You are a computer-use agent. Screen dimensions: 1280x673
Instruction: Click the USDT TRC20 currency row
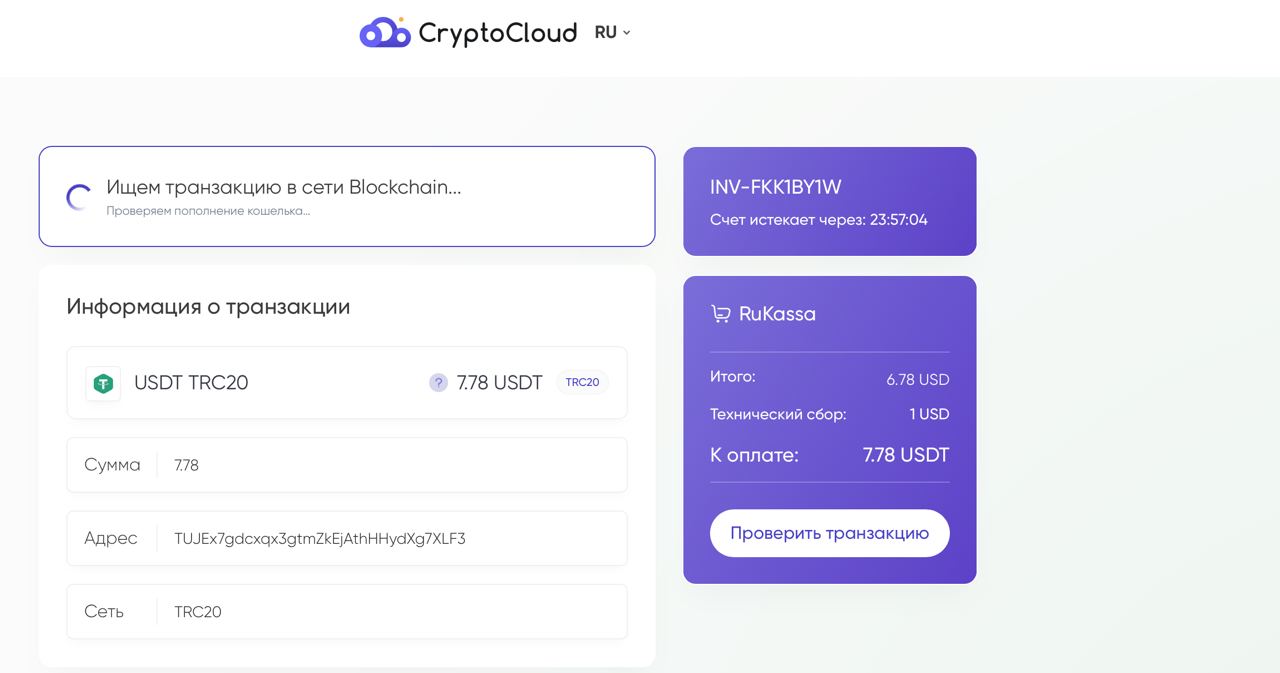tap(347, 382)
